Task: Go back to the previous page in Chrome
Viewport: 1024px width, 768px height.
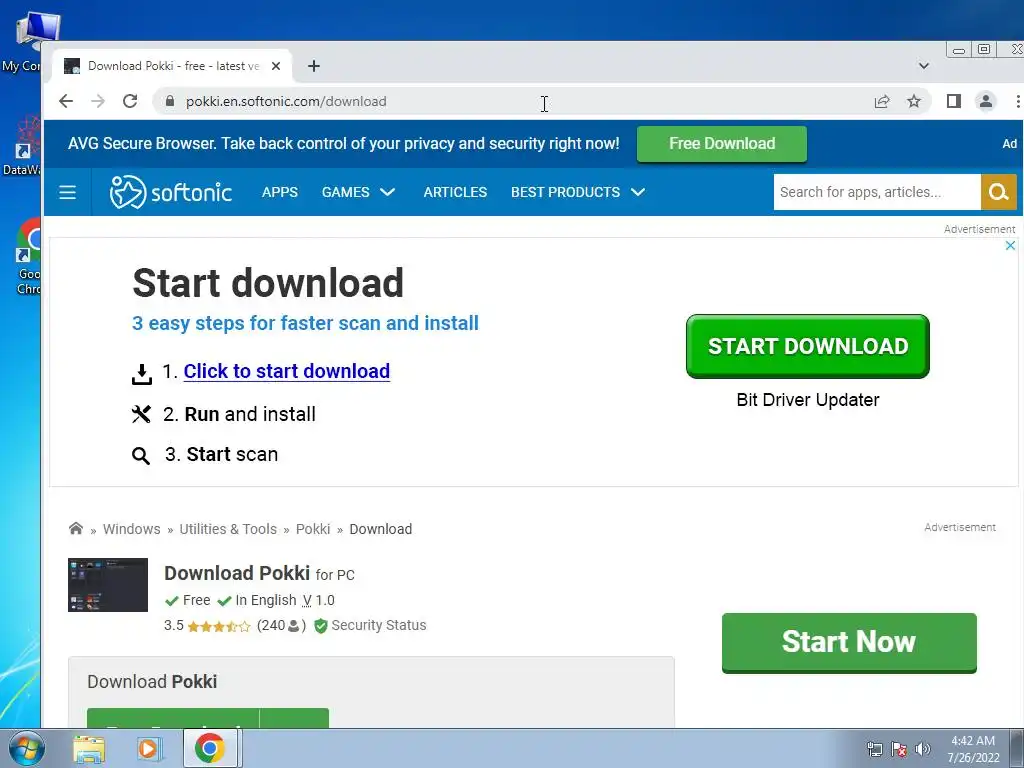Action: (66, 101)
